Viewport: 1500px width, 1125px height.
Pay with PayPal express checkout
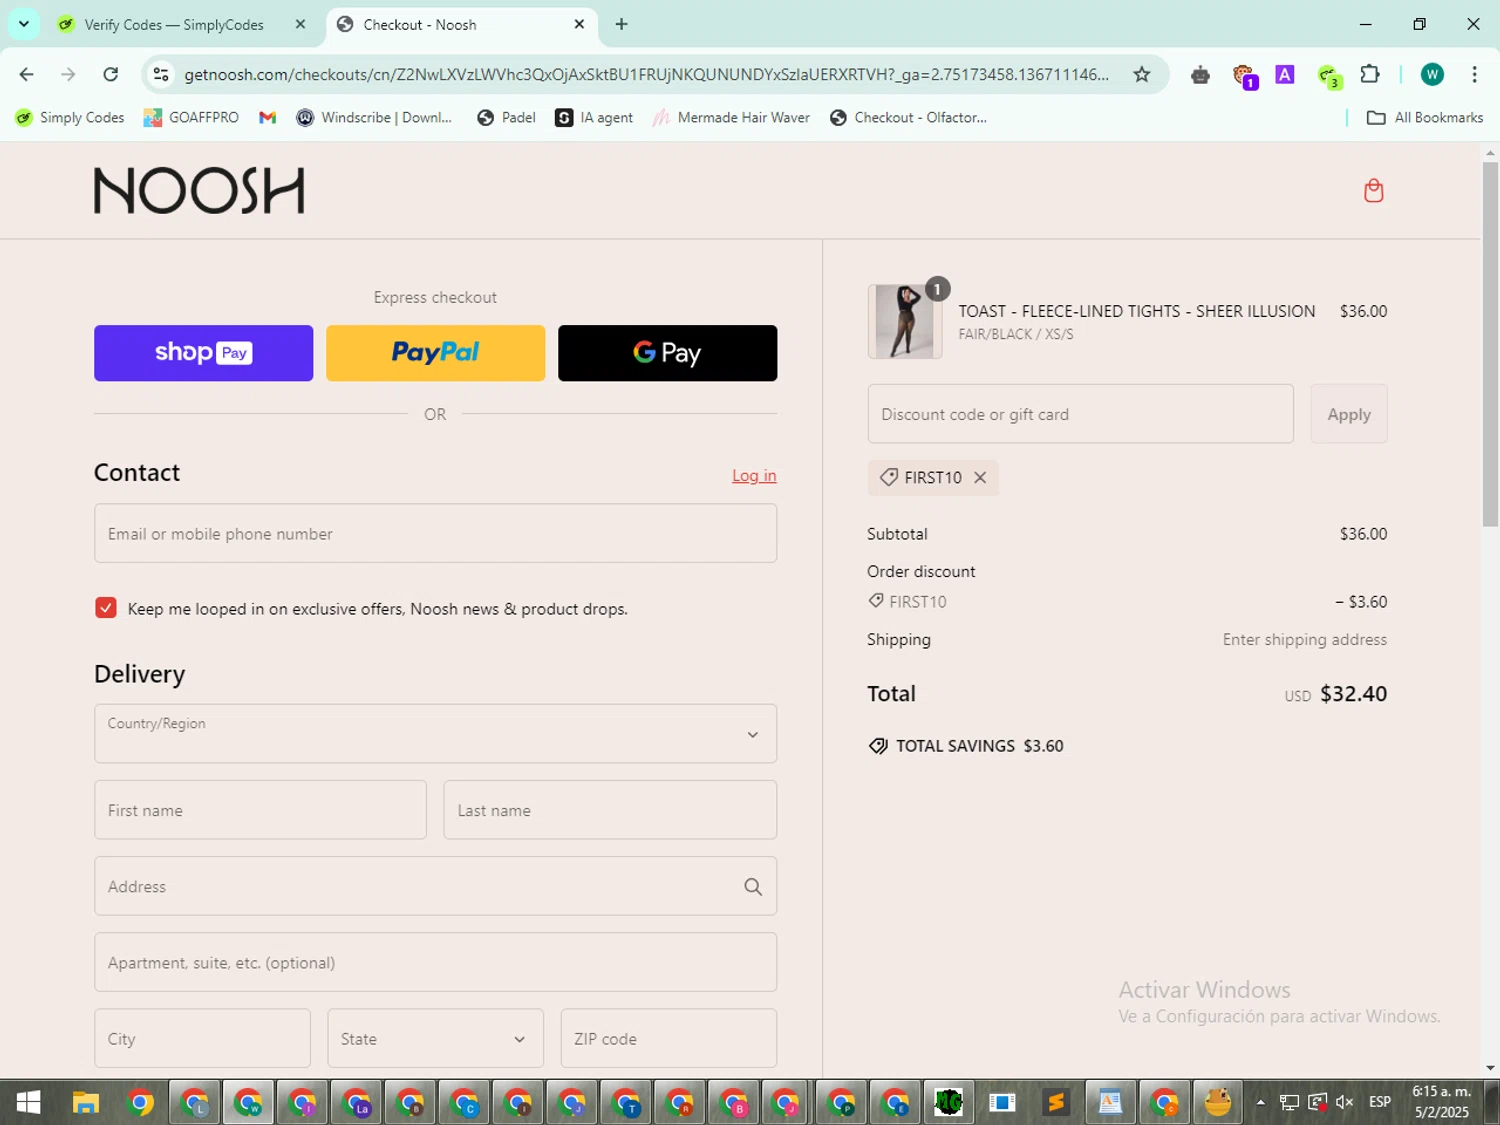click(435, 353)
